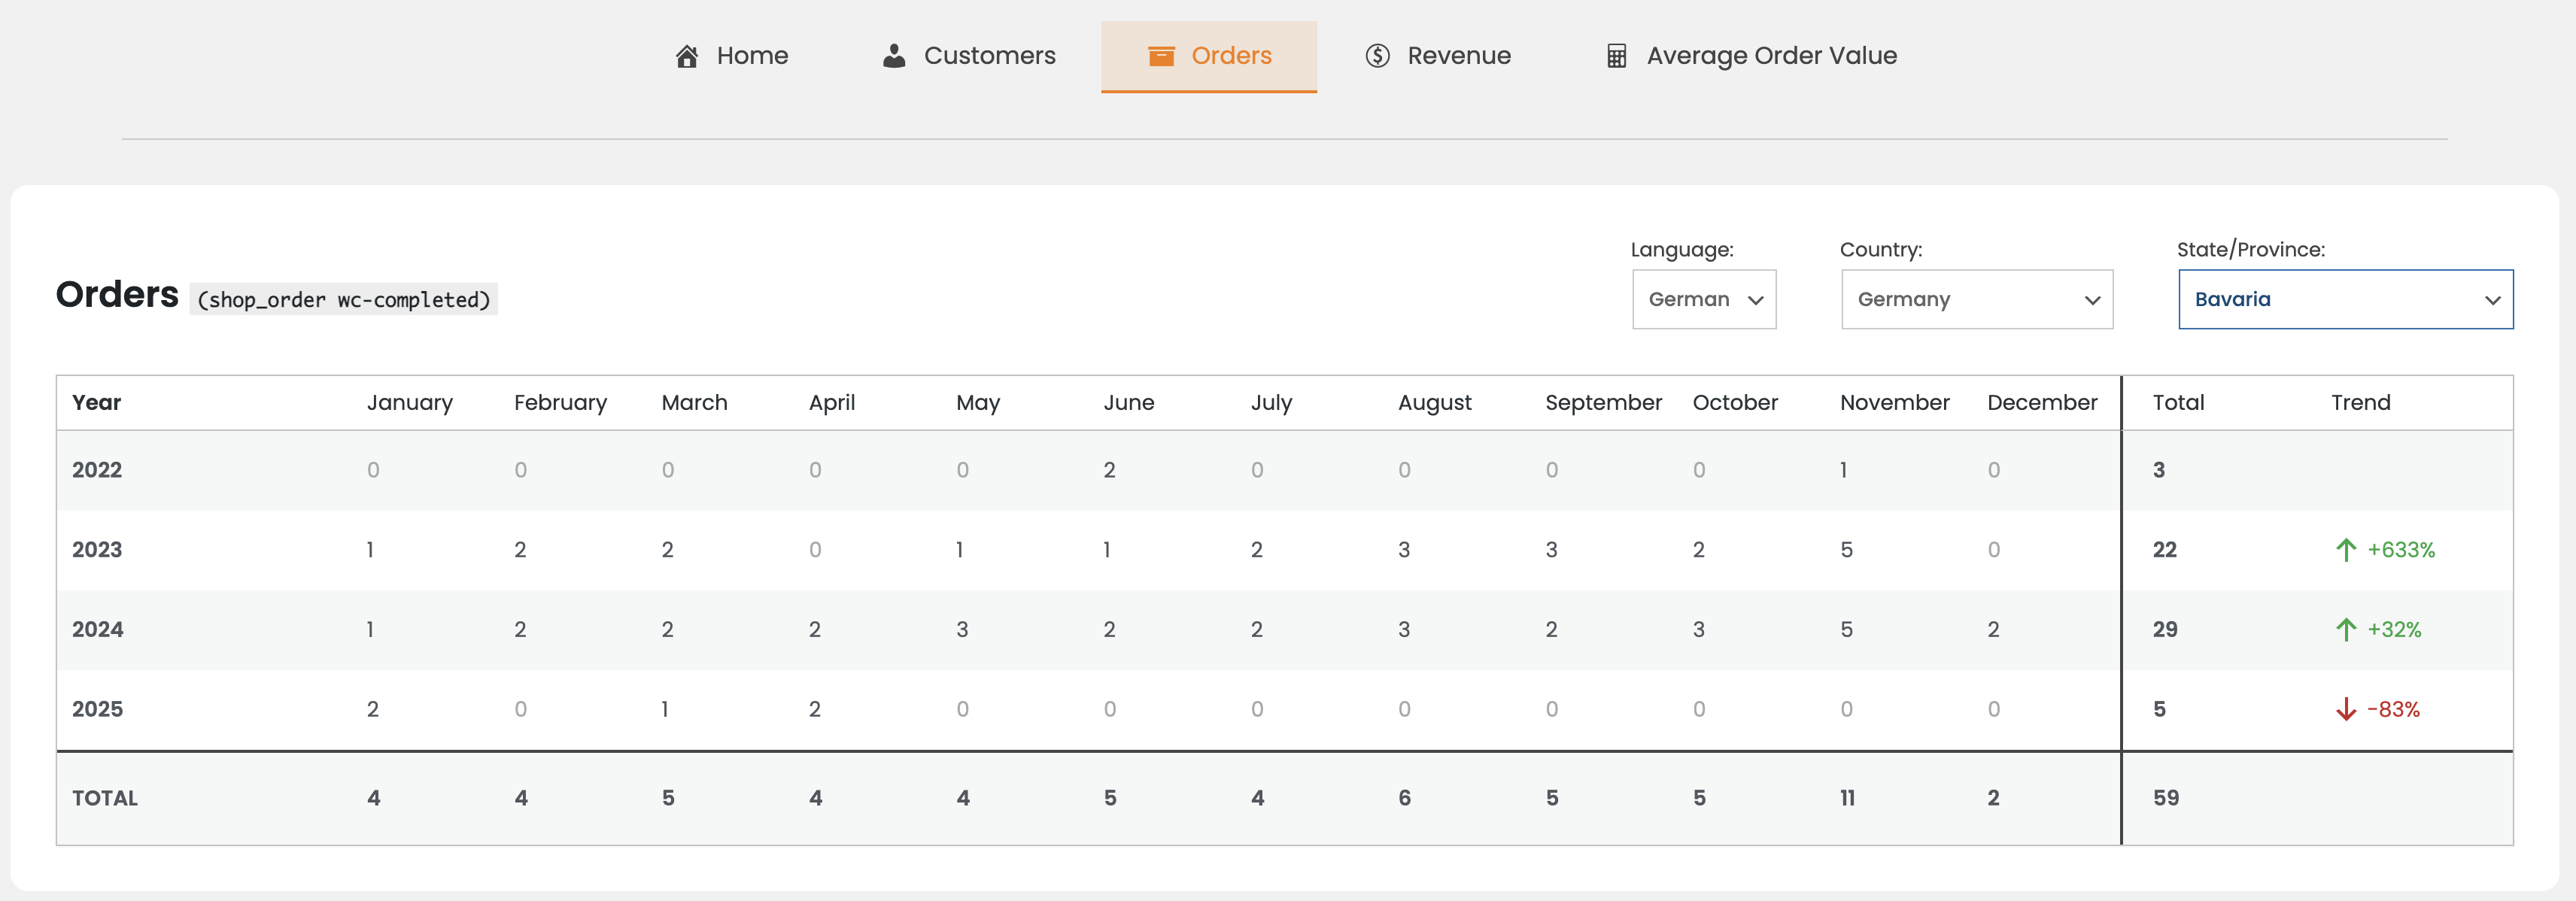This screenshot has height=901, width=2576.
Task: Click the Orders box icon
Action: pos(1160,56)
